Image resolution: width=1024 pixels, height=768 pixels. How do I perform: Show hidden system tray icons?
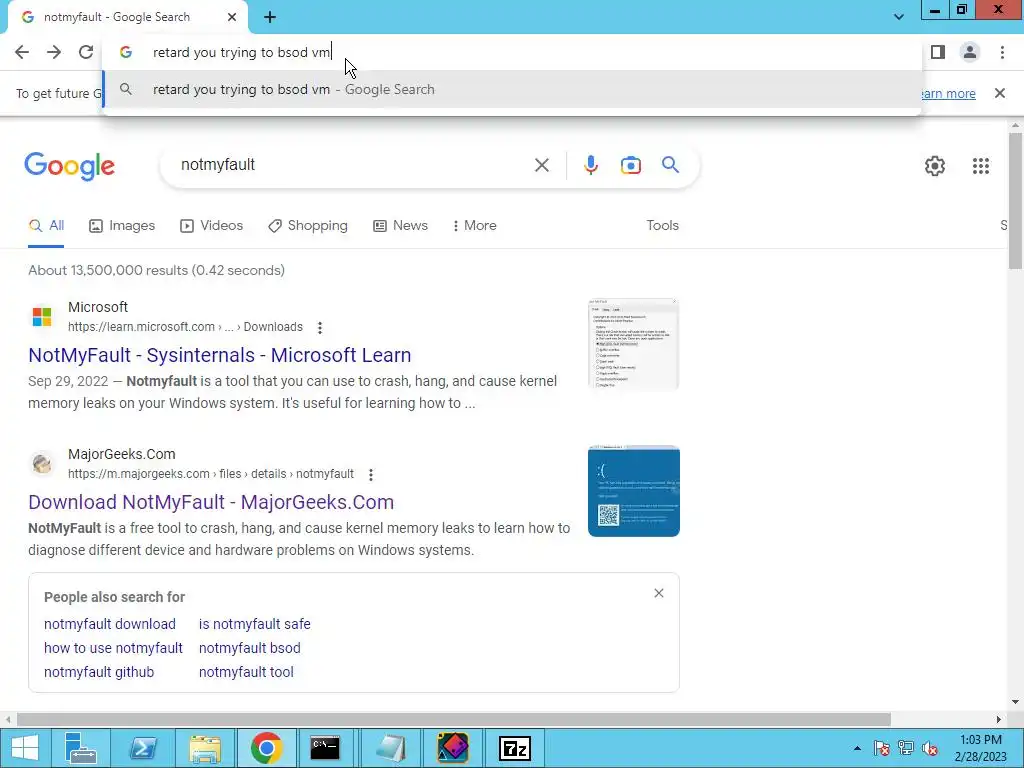pyautogui.click(x=857, y=748)
